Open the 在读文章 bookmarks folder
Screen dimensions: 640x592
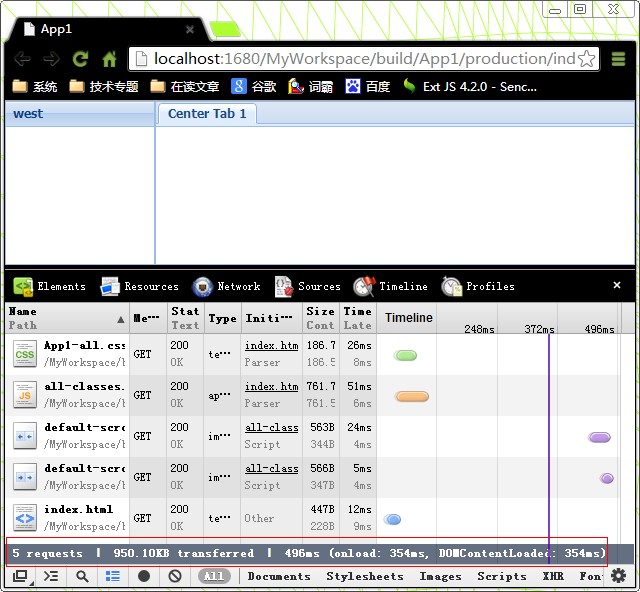tap(185, 87)
